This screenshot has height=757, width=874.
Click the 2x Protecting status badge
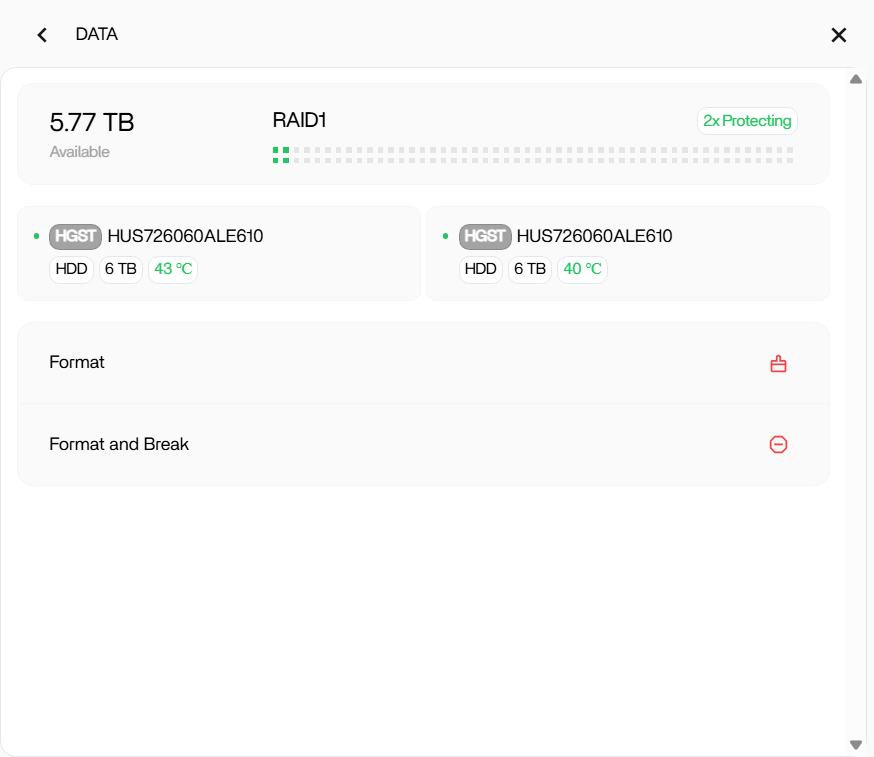click(x=747, y=121)
